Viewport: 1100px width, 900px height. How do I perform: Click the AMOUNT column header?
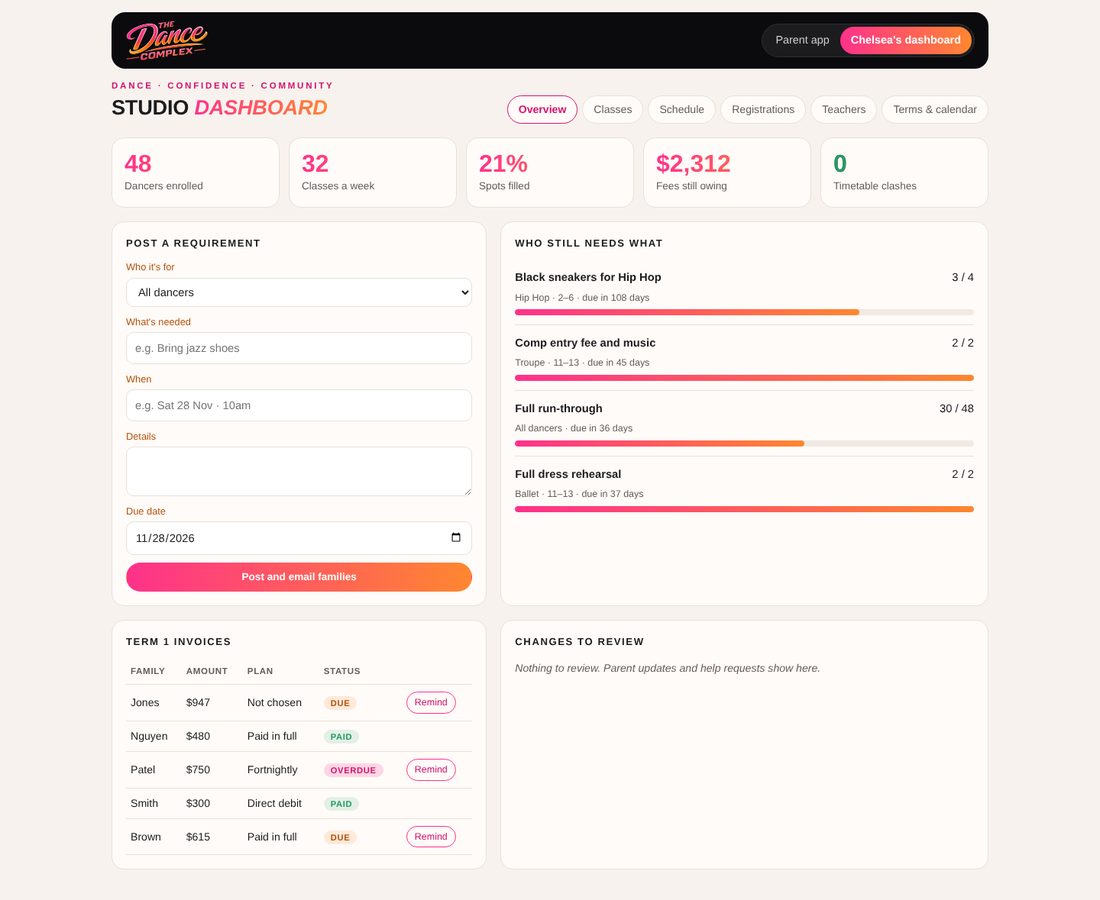pos(207,671)
